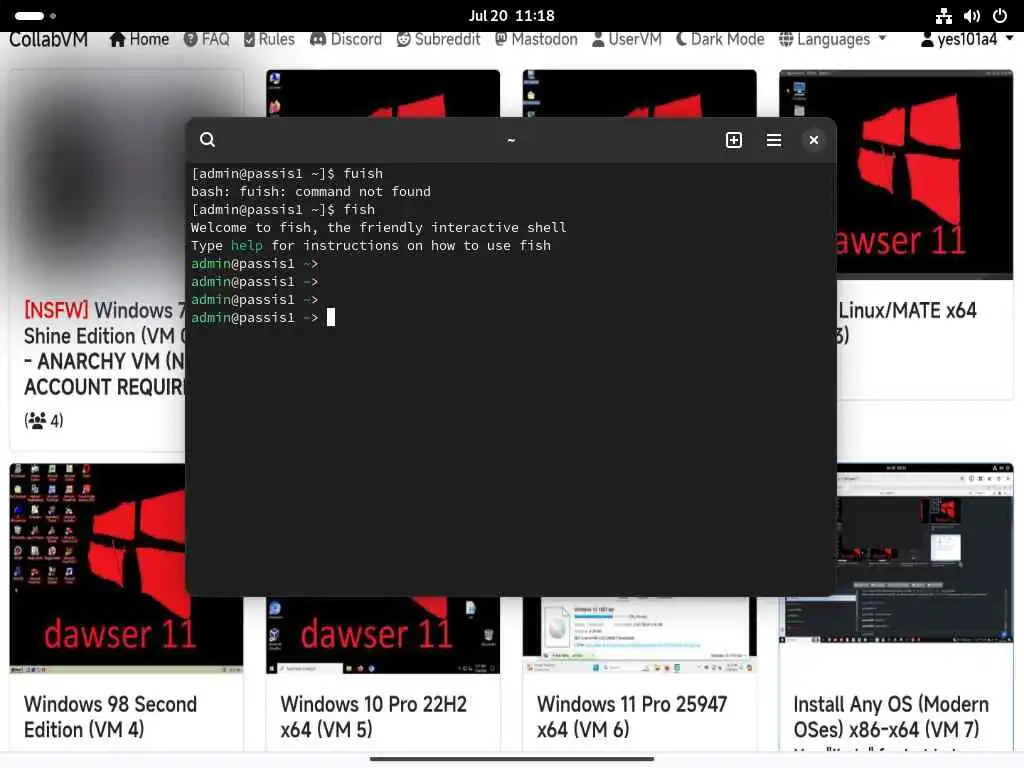The image size is (1024, 768).
Task: Click the question mark icon beside FAQ
Action: point(190,39)
